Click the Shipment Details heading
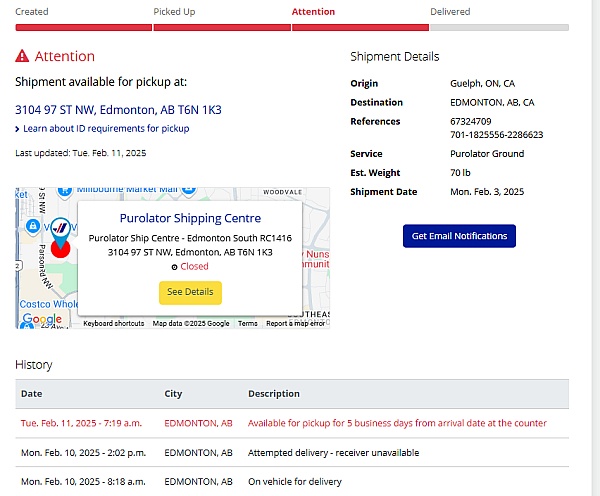 point(395,57)
